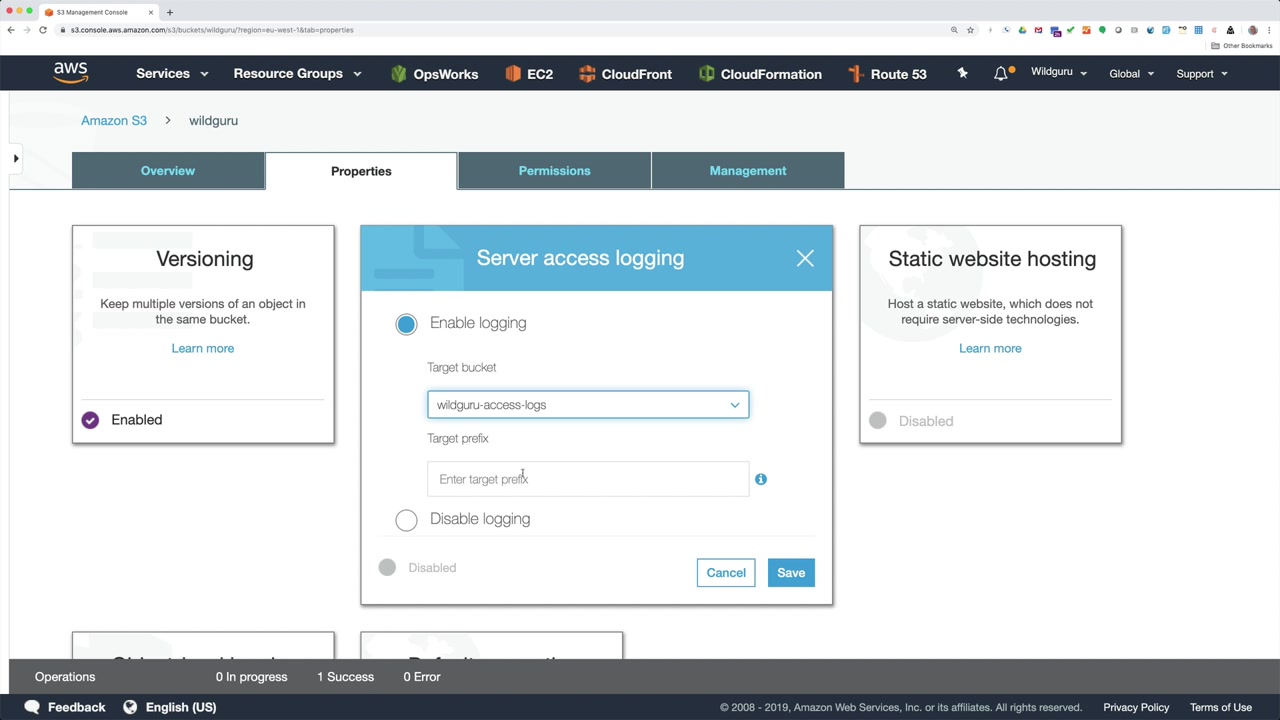Viewport: 1280px width, 720px height.
Task: Click the wildguru breadcrumb text
Action: 213,120
